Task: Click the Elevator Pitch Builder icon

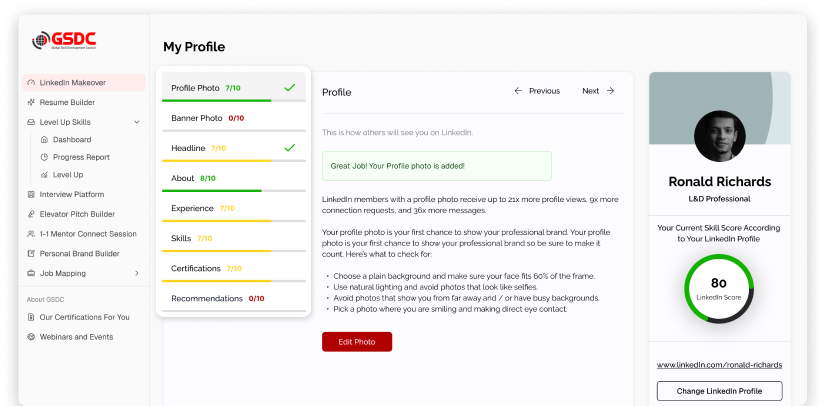Action: pos(31,214)
